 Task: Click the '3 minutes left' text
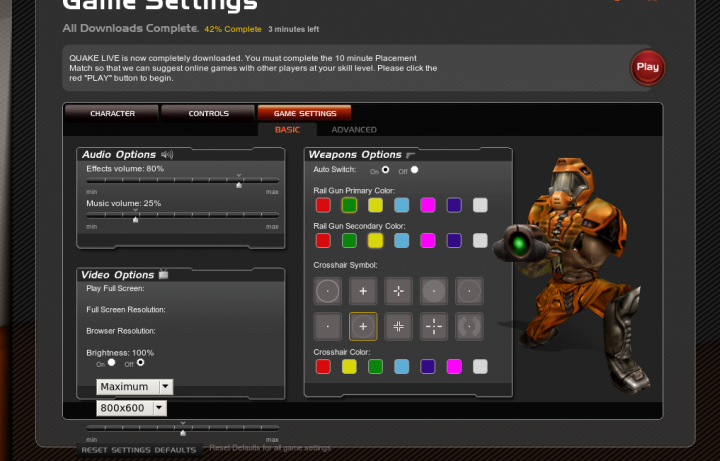(x=293, y=29)
